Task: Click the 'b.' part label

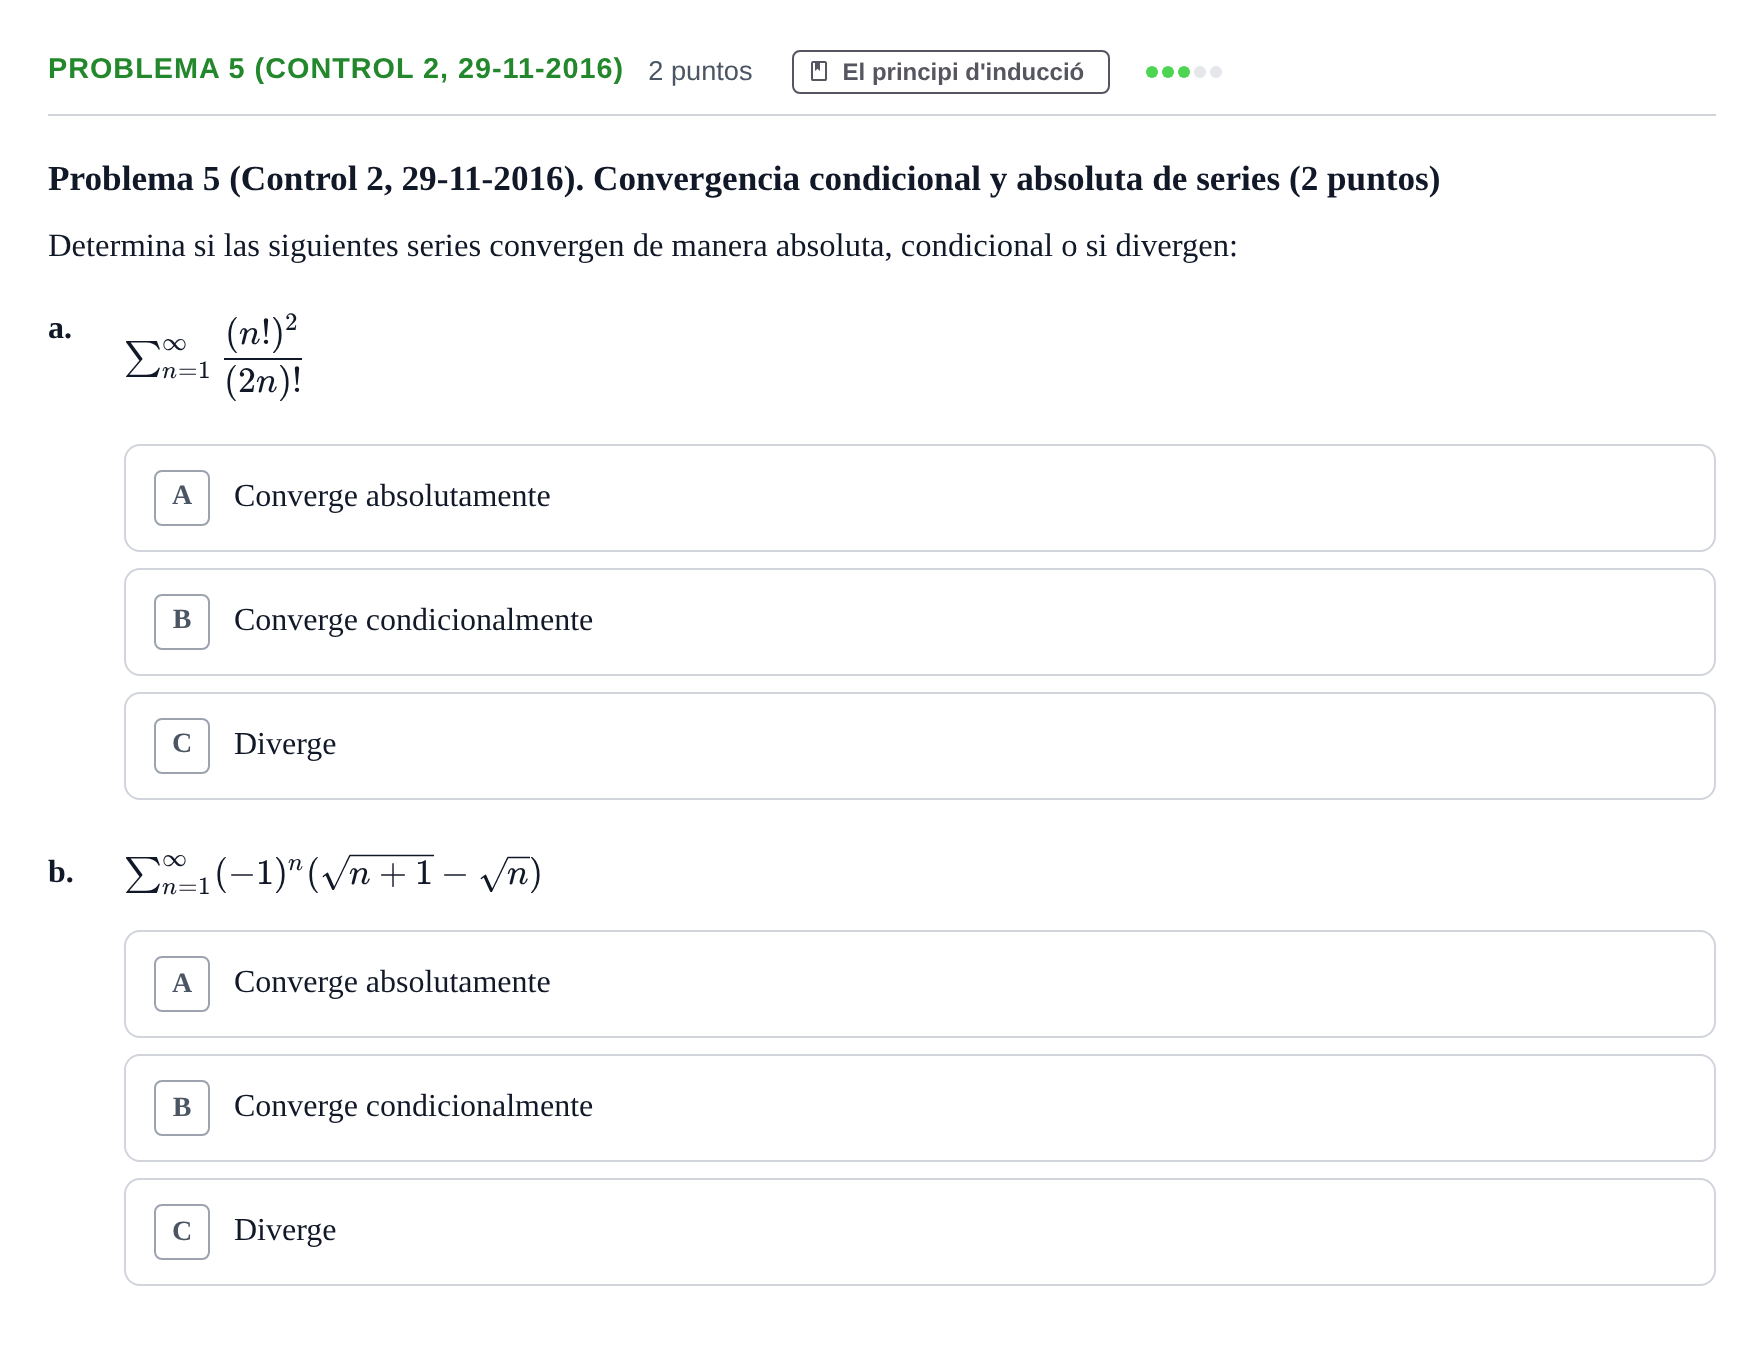Action: 61,872
